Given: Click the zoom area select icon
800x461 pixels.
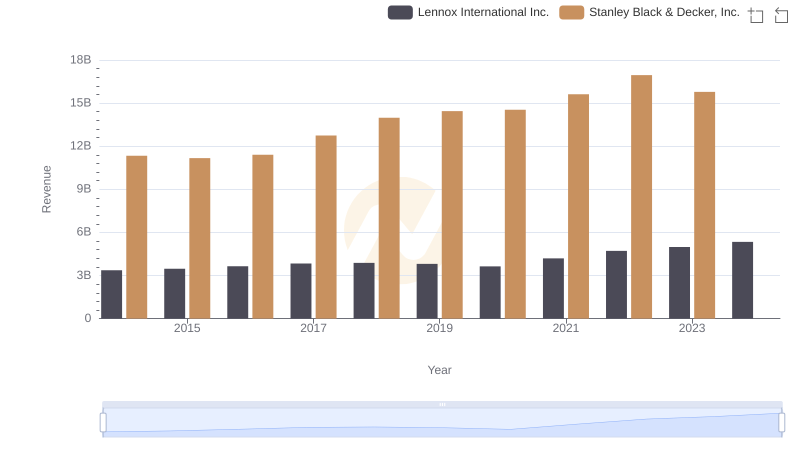Looking at the screenshot, I should point(756,15).
